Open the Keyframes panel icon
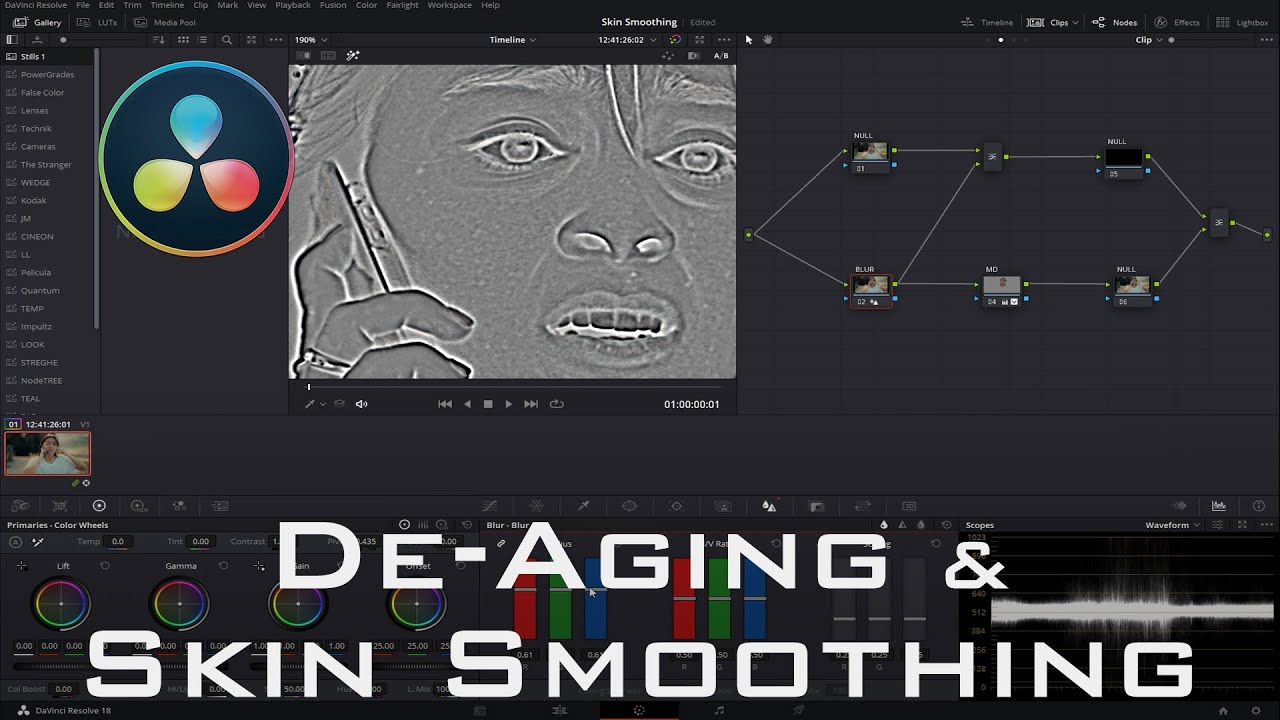Image resolution: width=1280 pixels, height=720 pixels. coord(1180,506)
